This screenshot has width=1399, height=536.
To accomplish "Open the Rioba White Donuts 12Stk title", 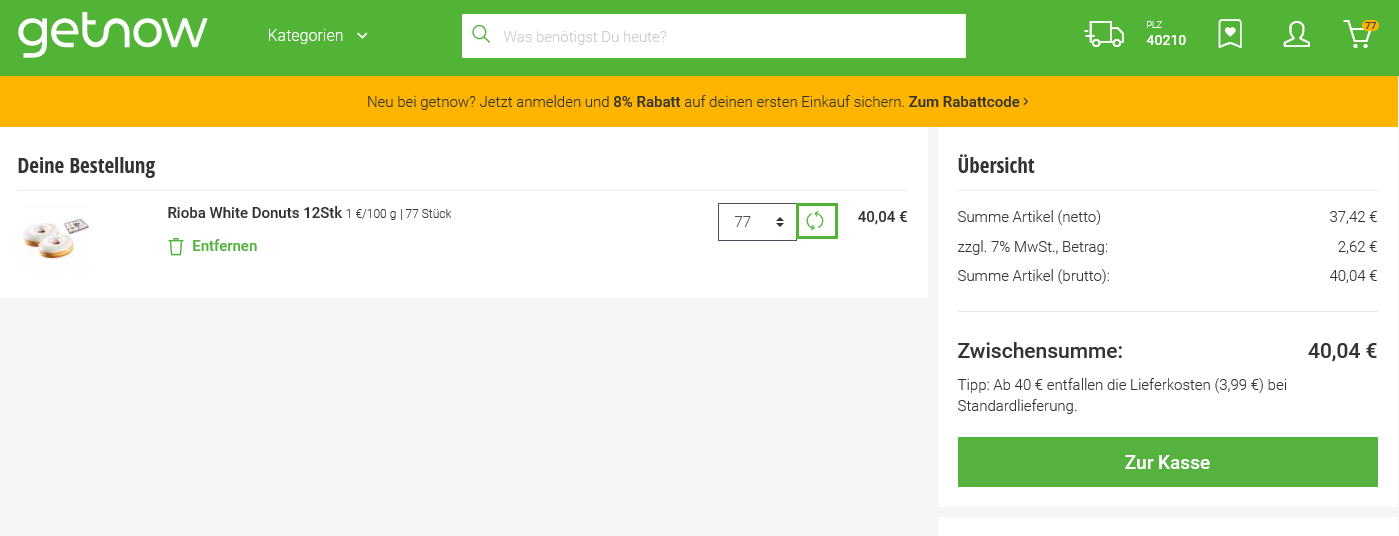I will click(x=254, y=213).
